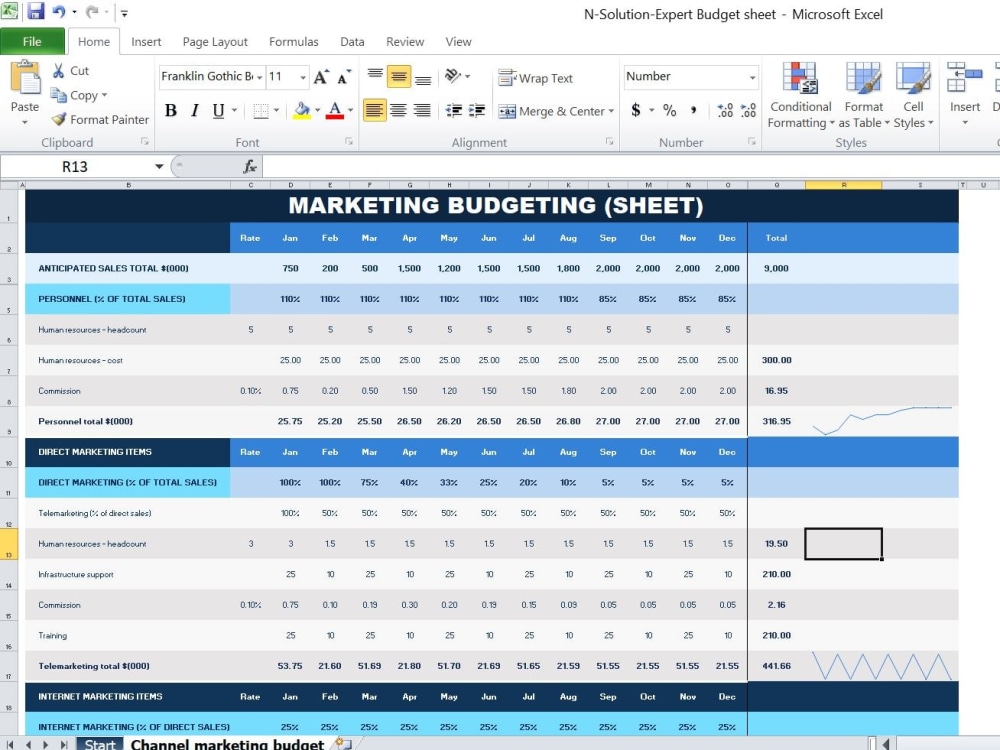Screen dimensions: 1000x750
Task: Open Format as Table gallery
Action: click(x=864, y=96)
